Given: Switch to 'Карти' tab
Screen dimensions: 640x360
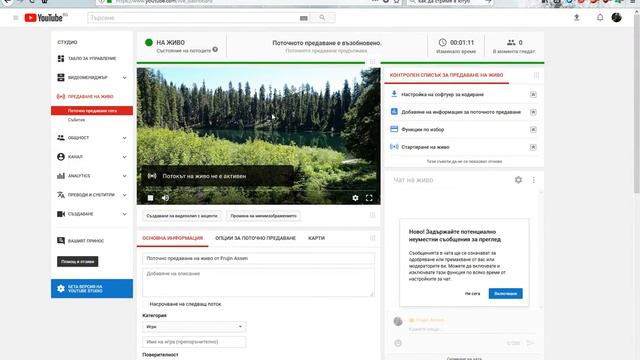Looking at the screenshot, I should click(x=316, y=238).
